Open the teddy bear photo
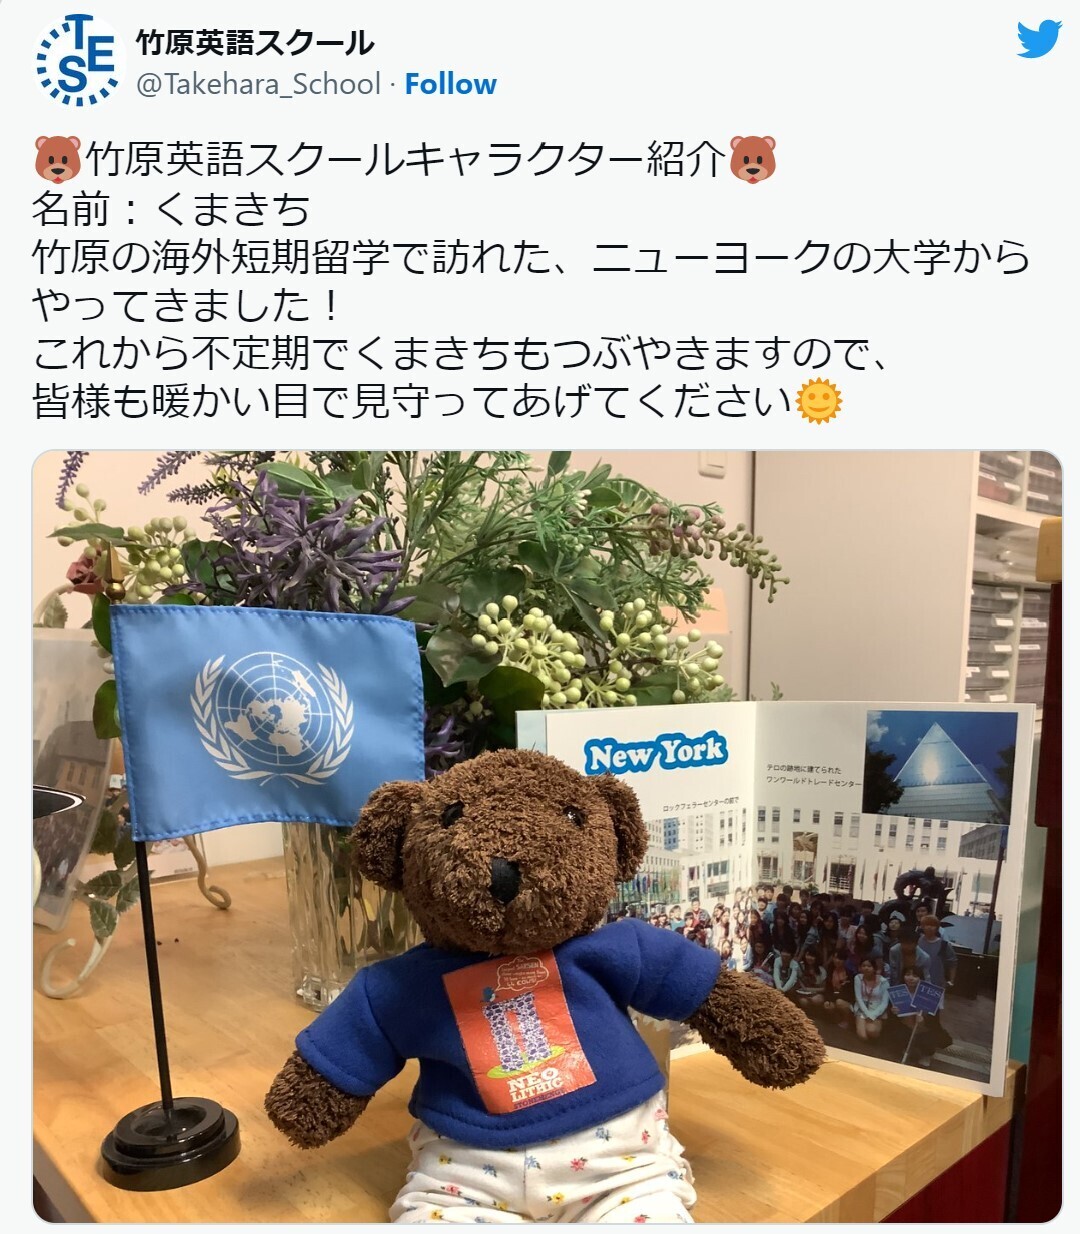 547,836
